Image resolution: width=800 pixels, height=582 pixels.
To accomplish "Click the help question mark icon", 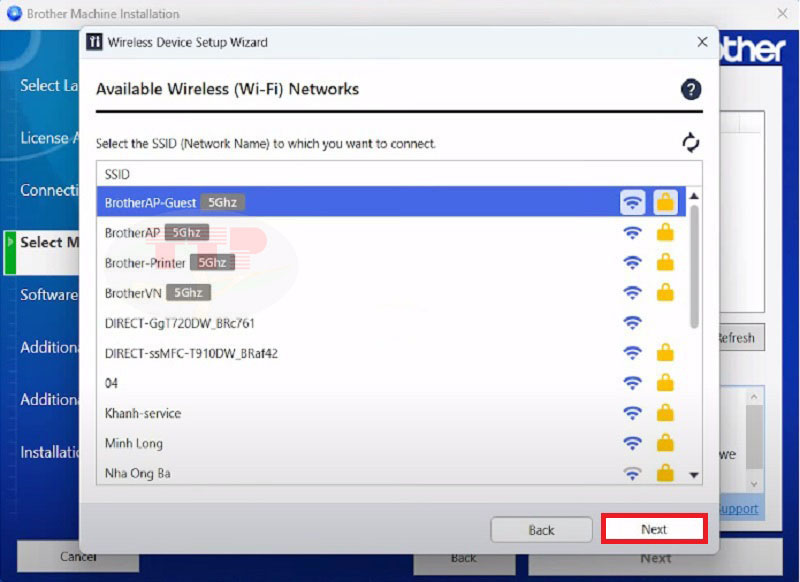I will coord(691,90).
